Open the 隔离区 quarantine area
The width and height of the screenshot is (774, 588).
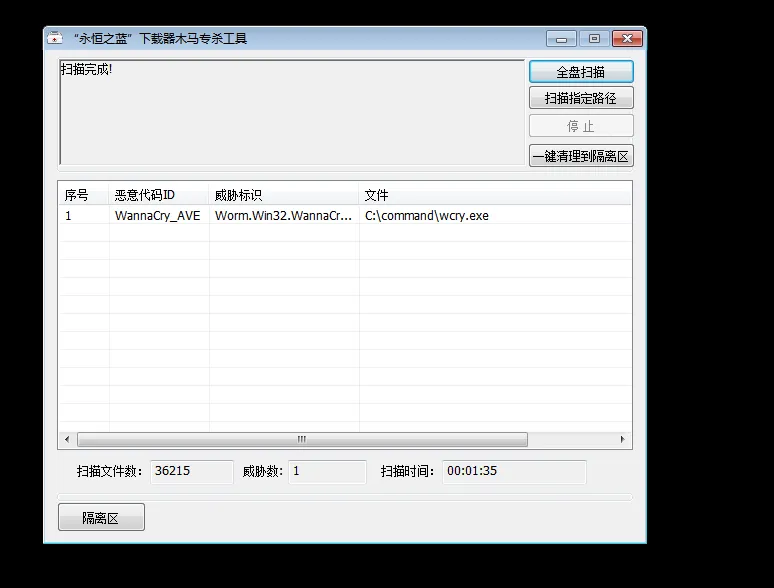coord(101,517)
